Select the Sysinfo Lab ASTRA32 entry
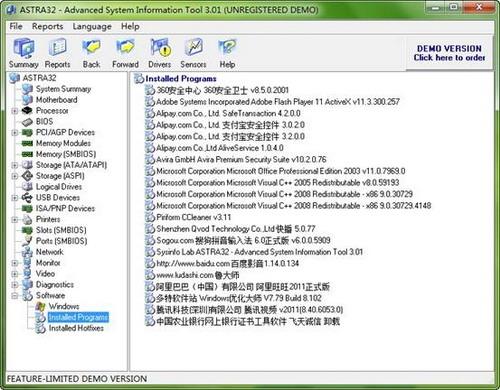 (259, 252)
